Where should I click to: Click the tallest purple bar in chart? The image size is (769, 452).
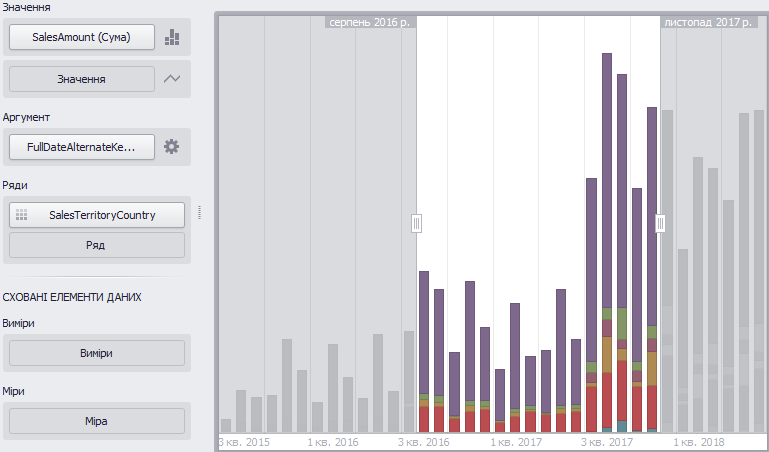point(607,180)
